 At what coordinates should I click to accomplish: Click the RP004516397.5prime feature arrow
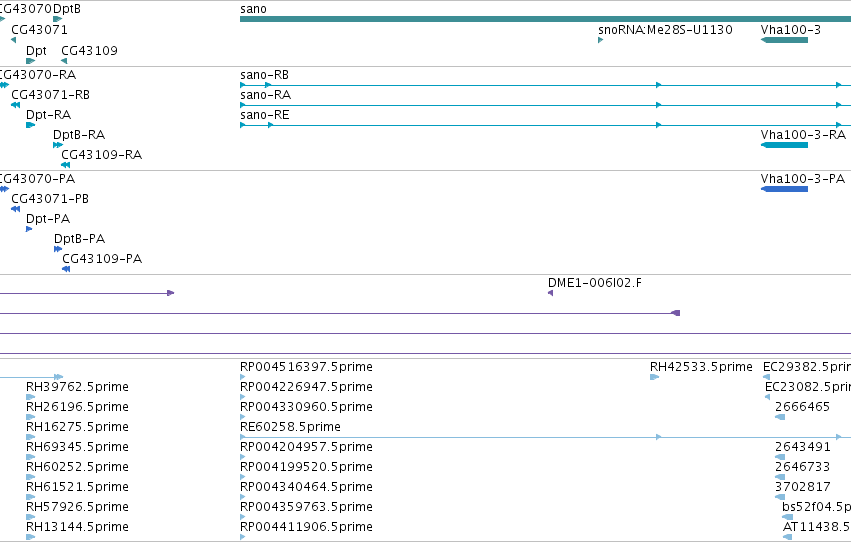pos(243,377)
